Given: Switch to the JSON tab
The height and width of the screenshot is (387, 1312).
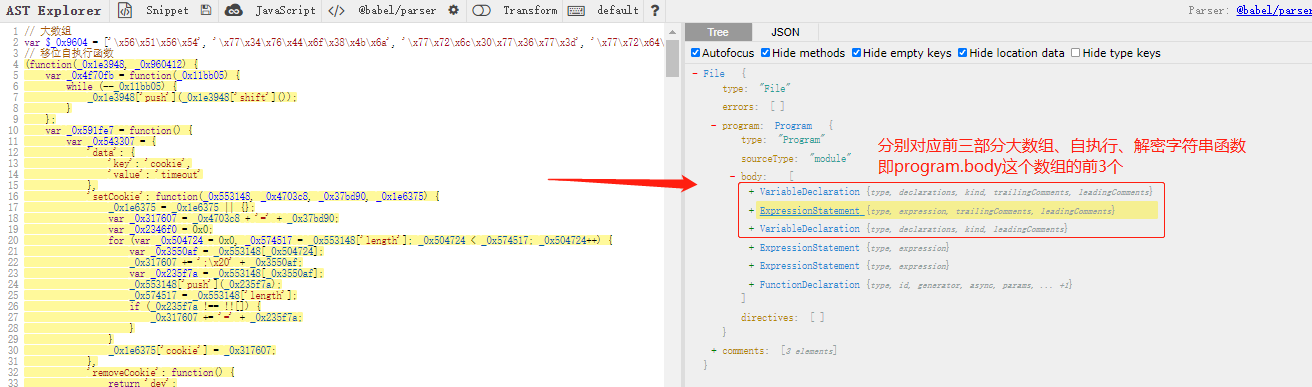Looking at the screenshot, I should [x=785, y=33].
